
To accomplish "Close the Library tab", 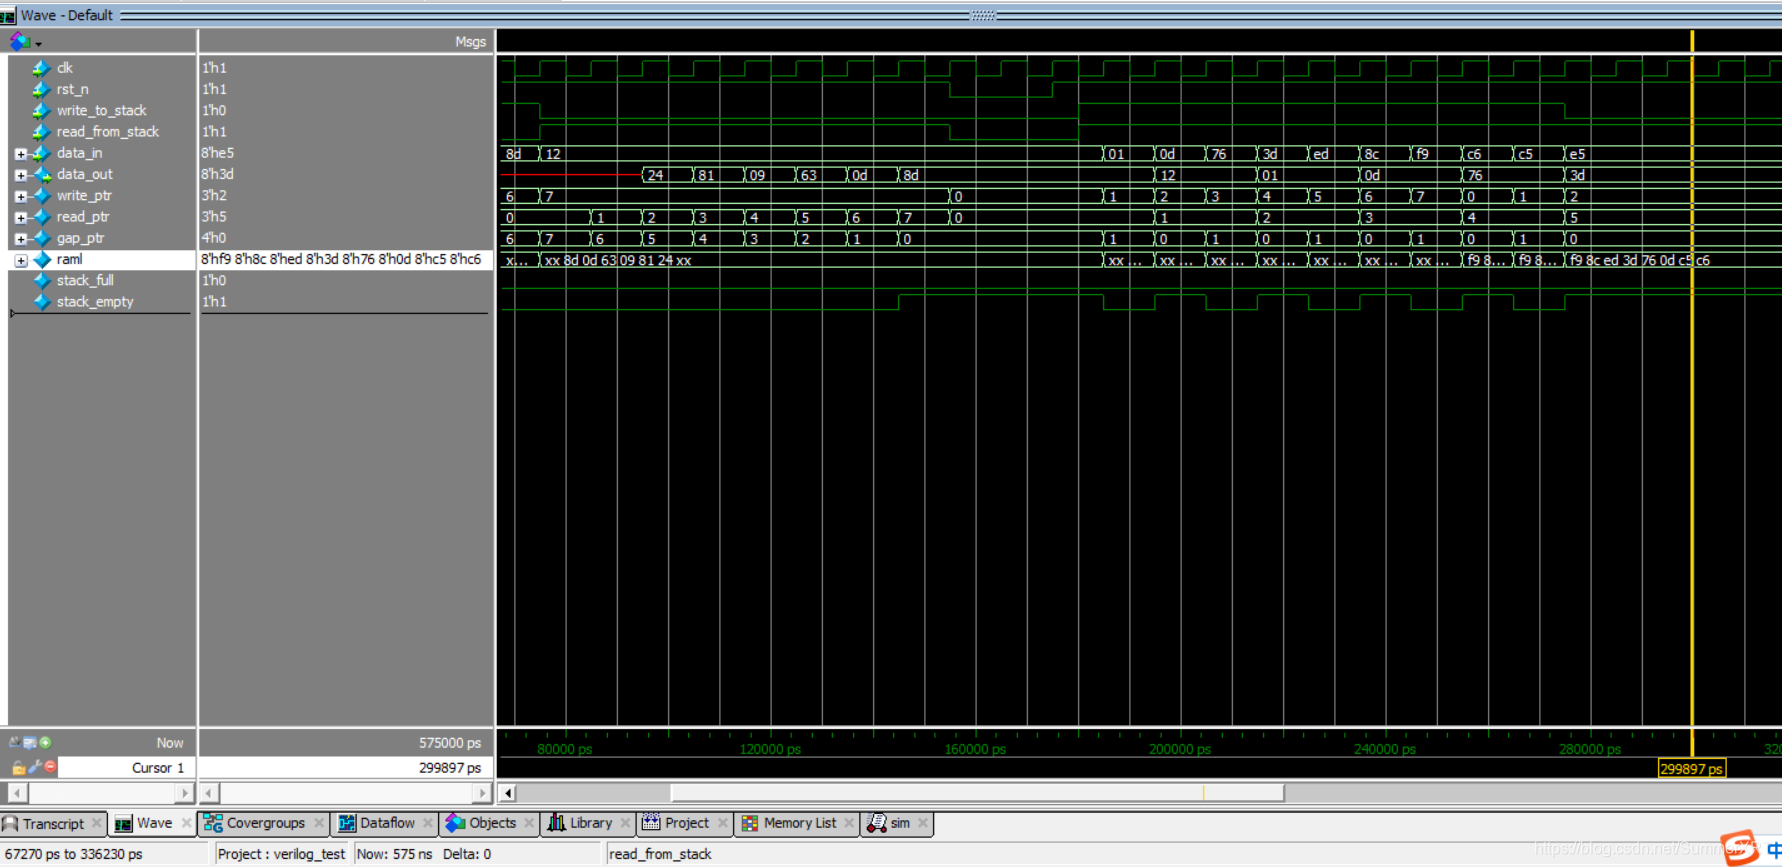I will 626,823.
